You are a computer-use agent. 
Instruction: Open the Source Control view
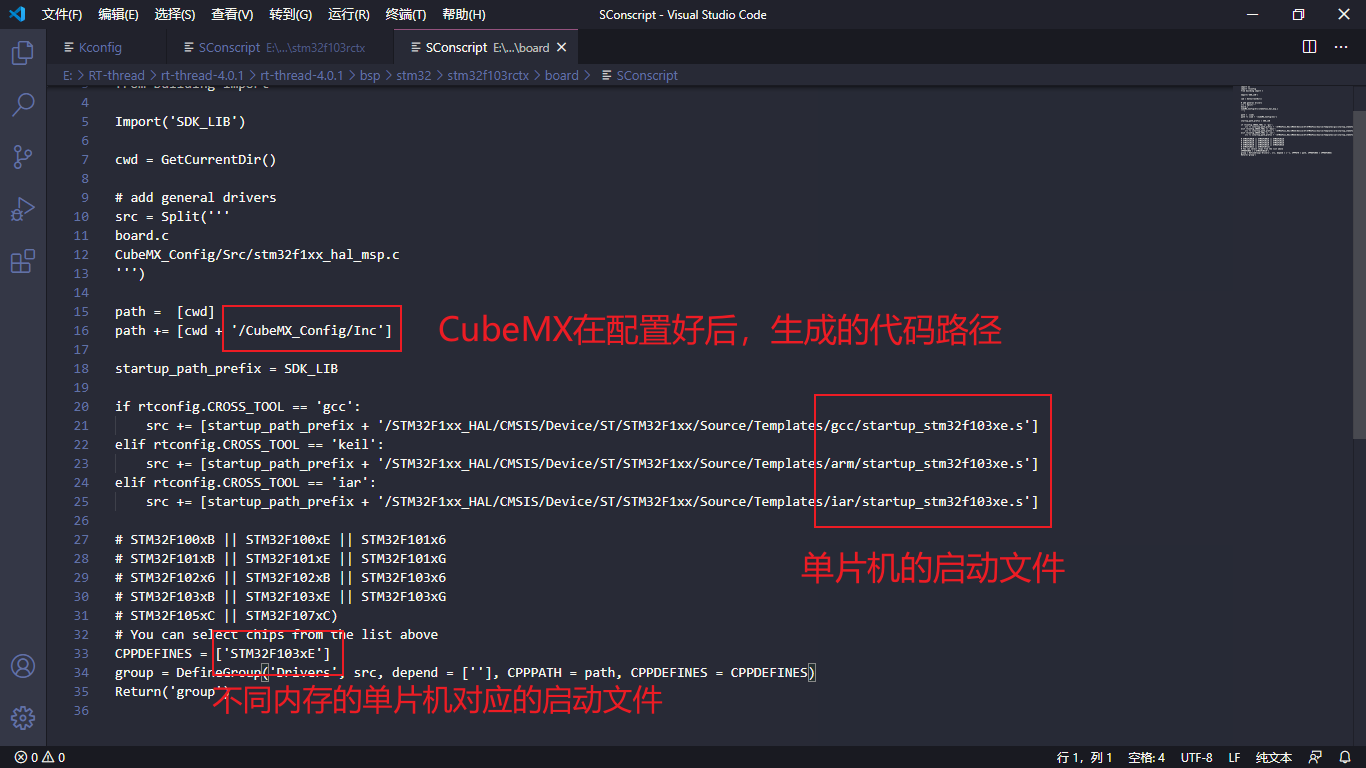[x=22, y=157]
